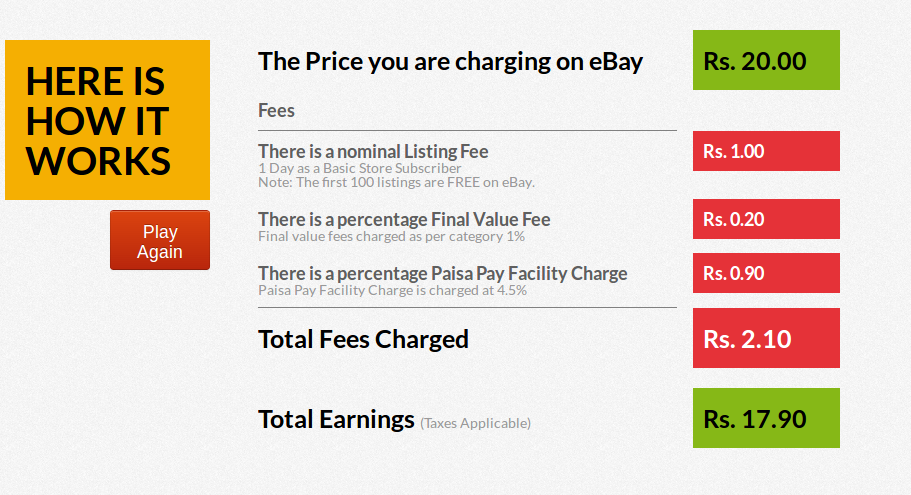Select the percentage Final Value Fee heading
Screen dimensions: 911x495
404,219
